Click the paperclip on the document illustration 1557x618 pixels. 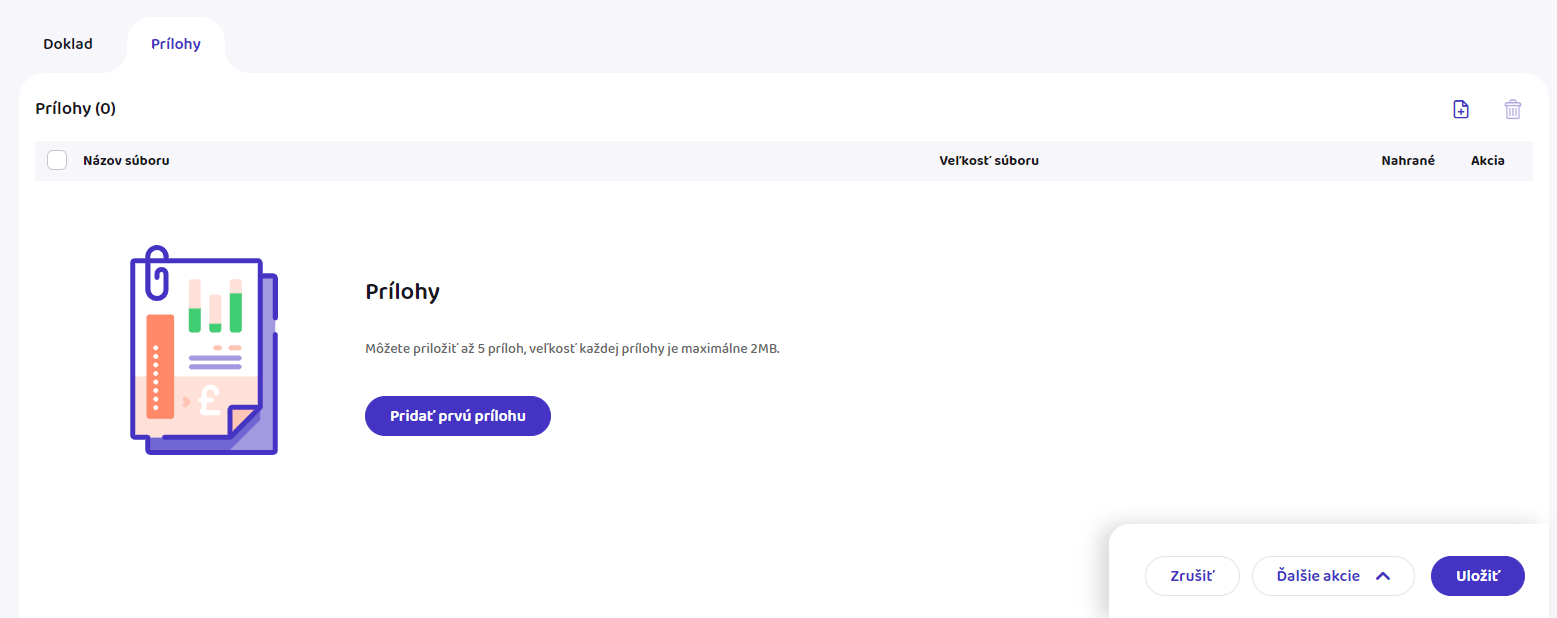tap(156, 272)
